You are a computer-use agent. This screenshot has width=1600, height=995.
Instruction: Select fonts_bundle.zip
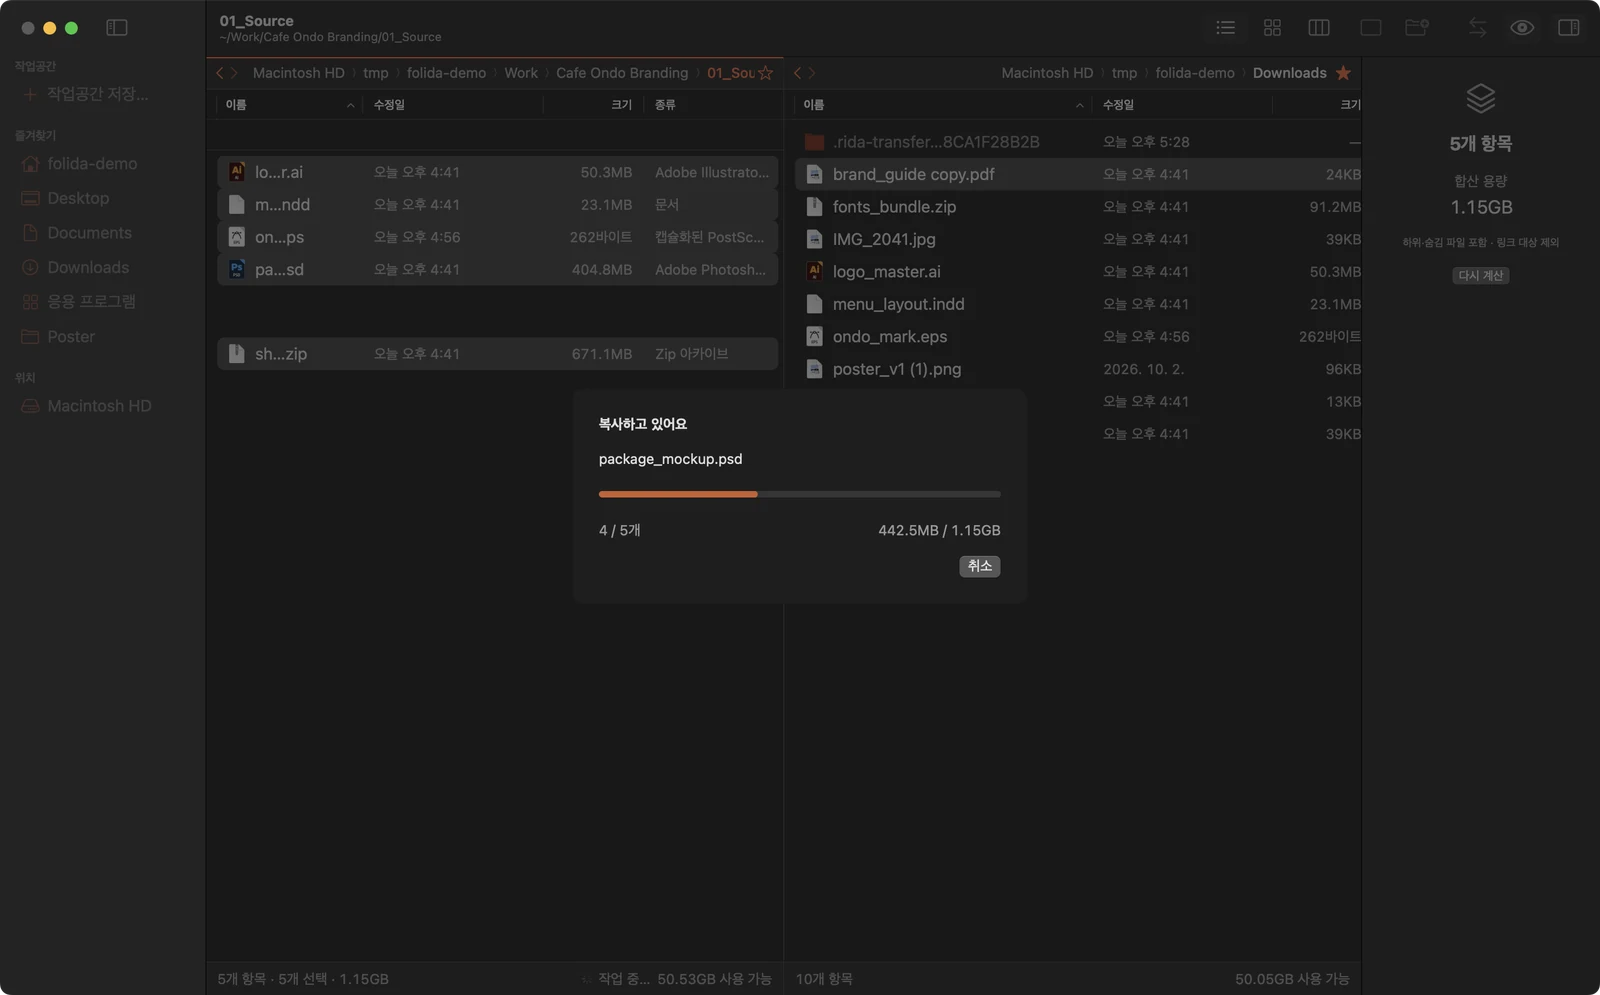(x=1078, y=207)
